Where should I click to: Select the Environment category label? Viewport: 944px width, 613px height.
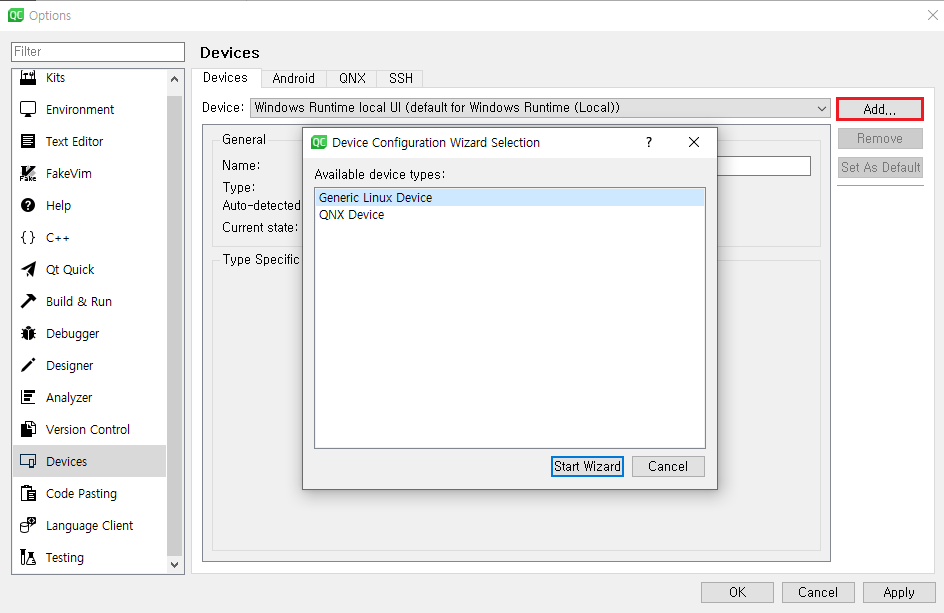[79, 110]
